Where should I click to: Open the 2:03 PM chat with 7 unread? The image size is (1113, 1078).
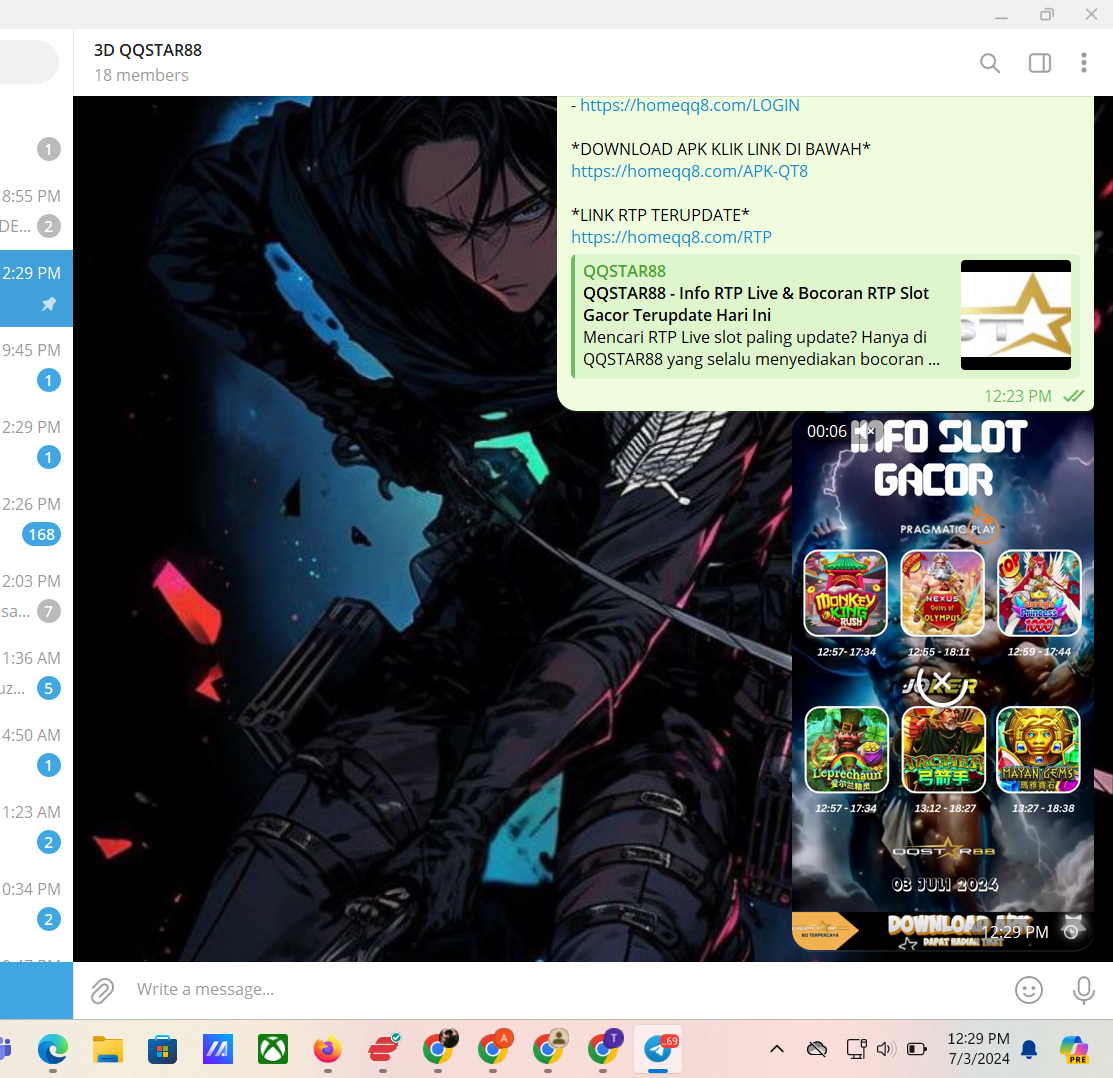pos(36,596)
